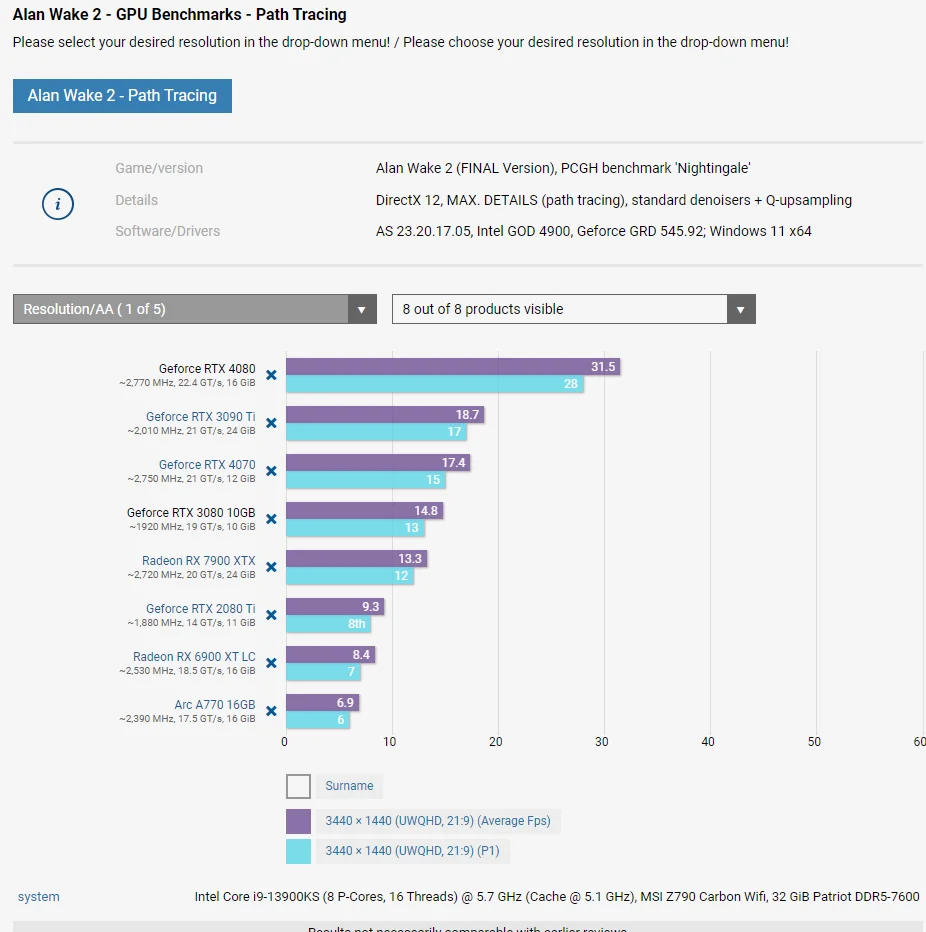Select the Alan Wake 2 - Path Tracing tab
The height and width of the screenshot is (932, 926).
pos(122,96)
